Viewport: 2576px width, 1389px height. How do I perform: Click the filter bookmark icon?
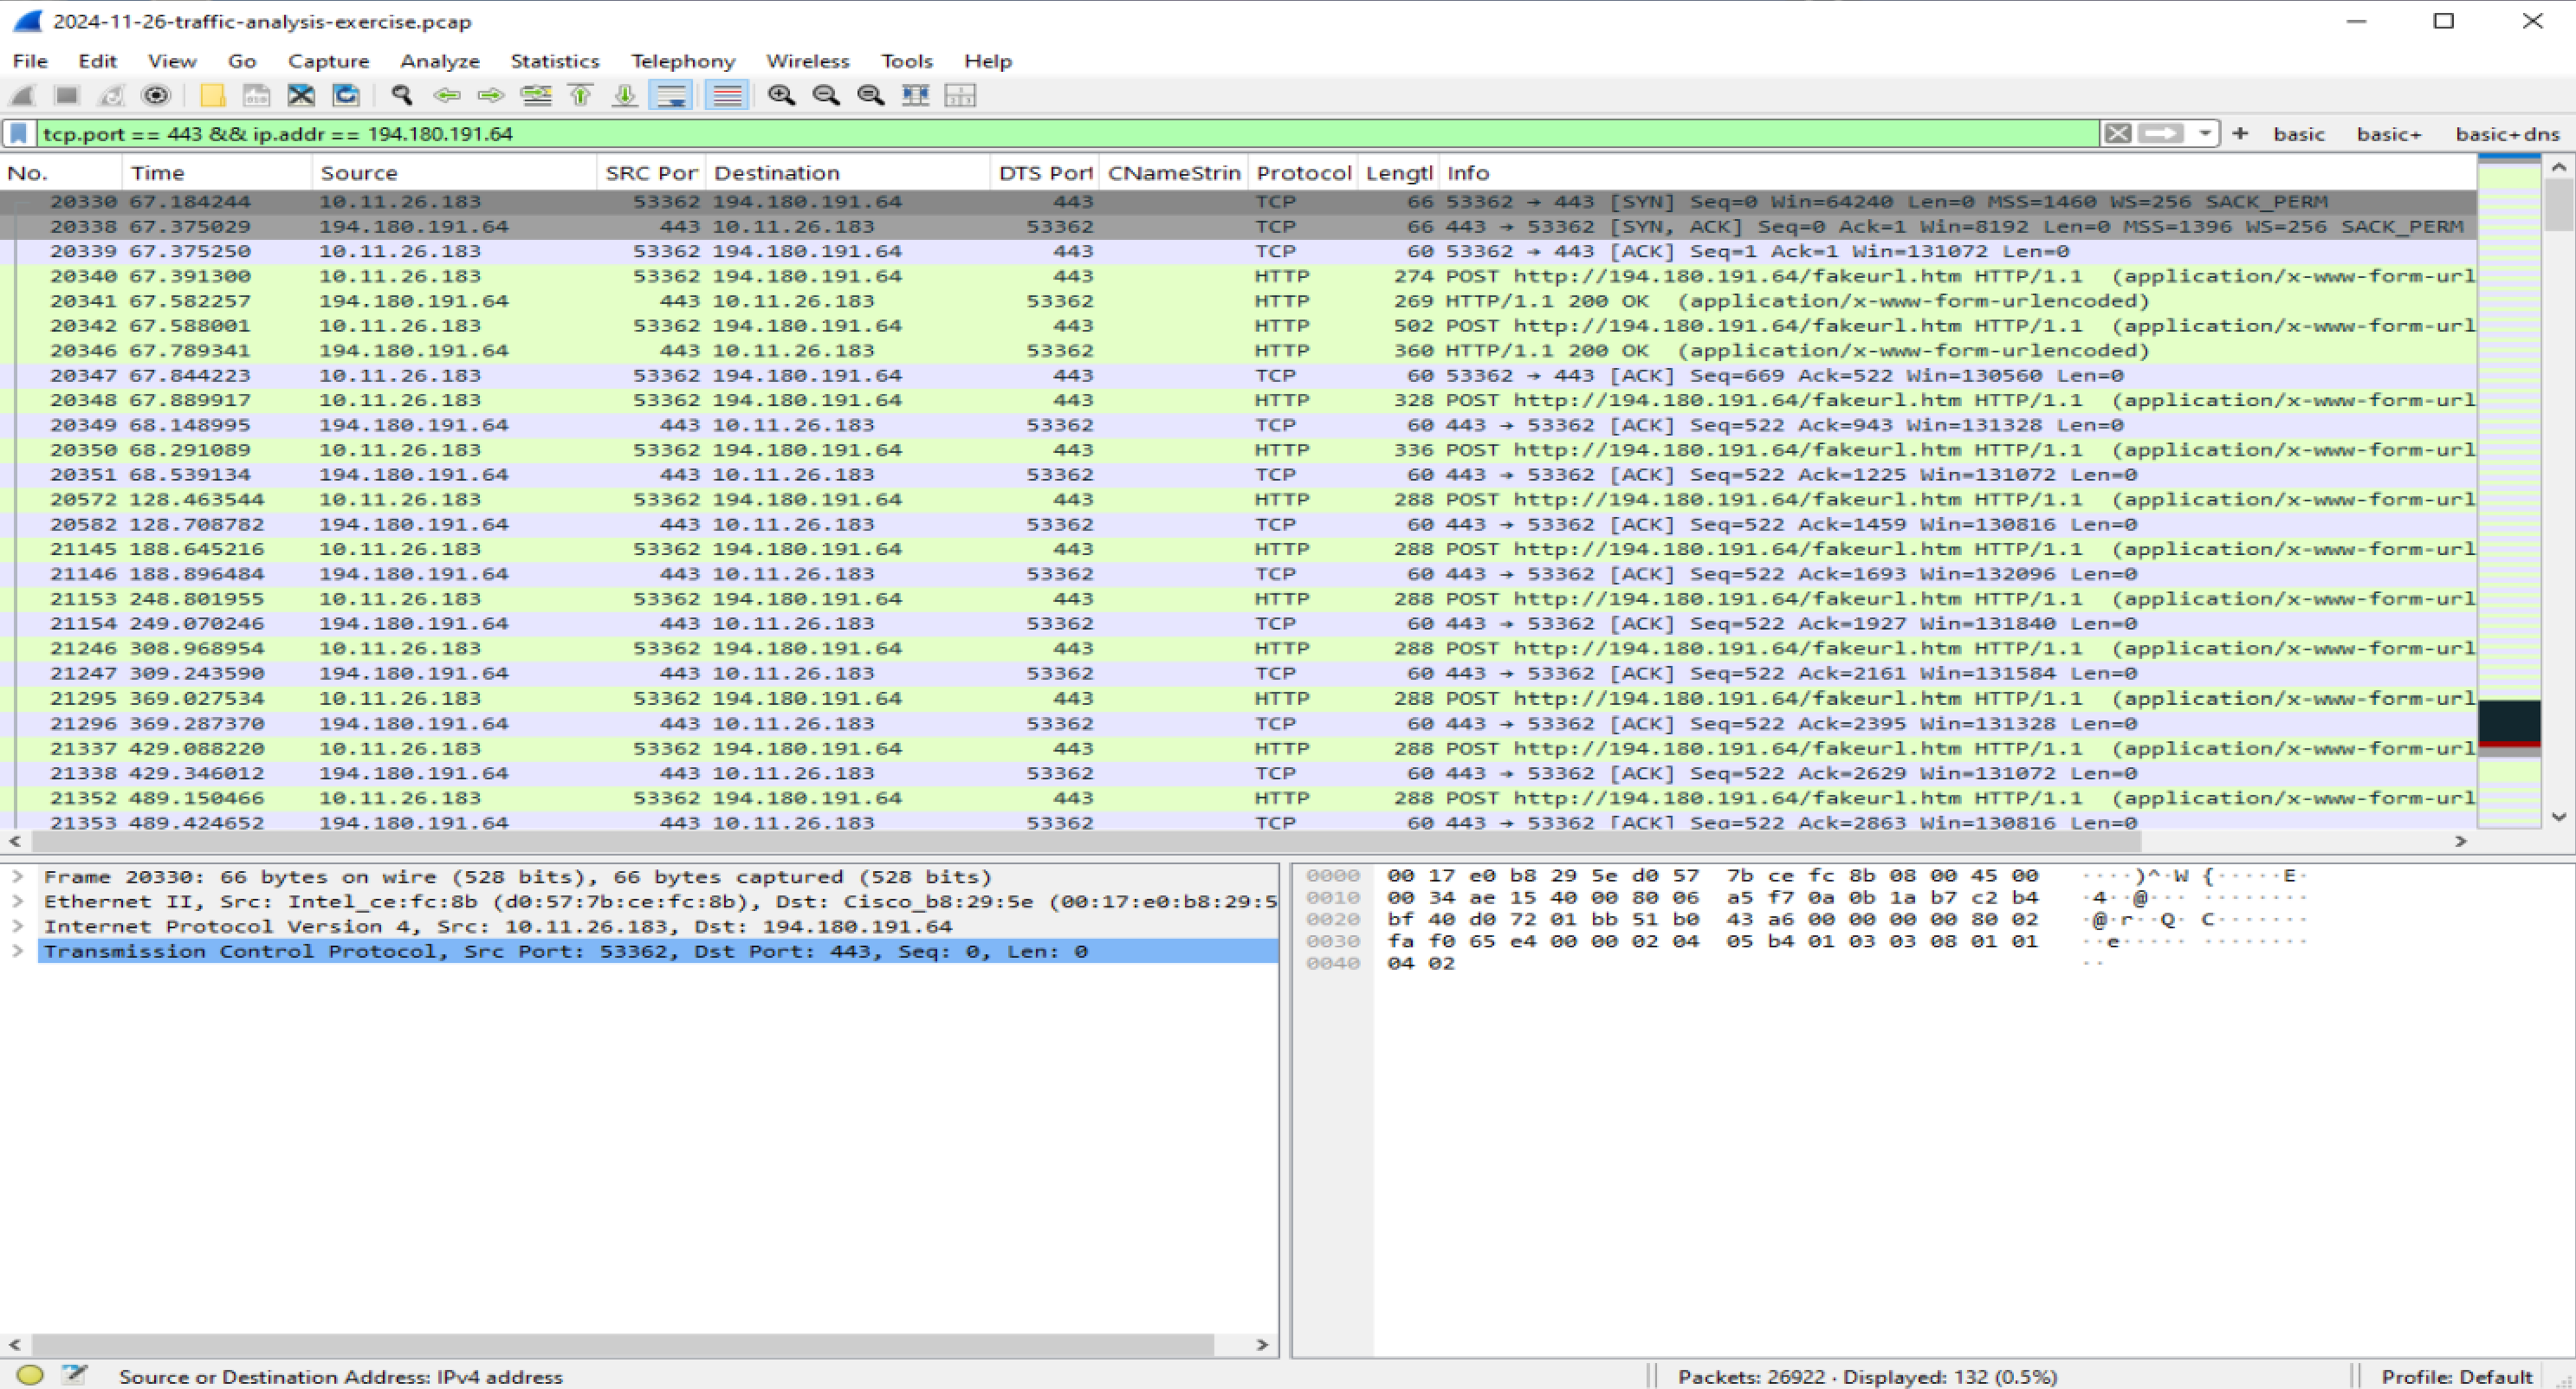click(20, 133)
